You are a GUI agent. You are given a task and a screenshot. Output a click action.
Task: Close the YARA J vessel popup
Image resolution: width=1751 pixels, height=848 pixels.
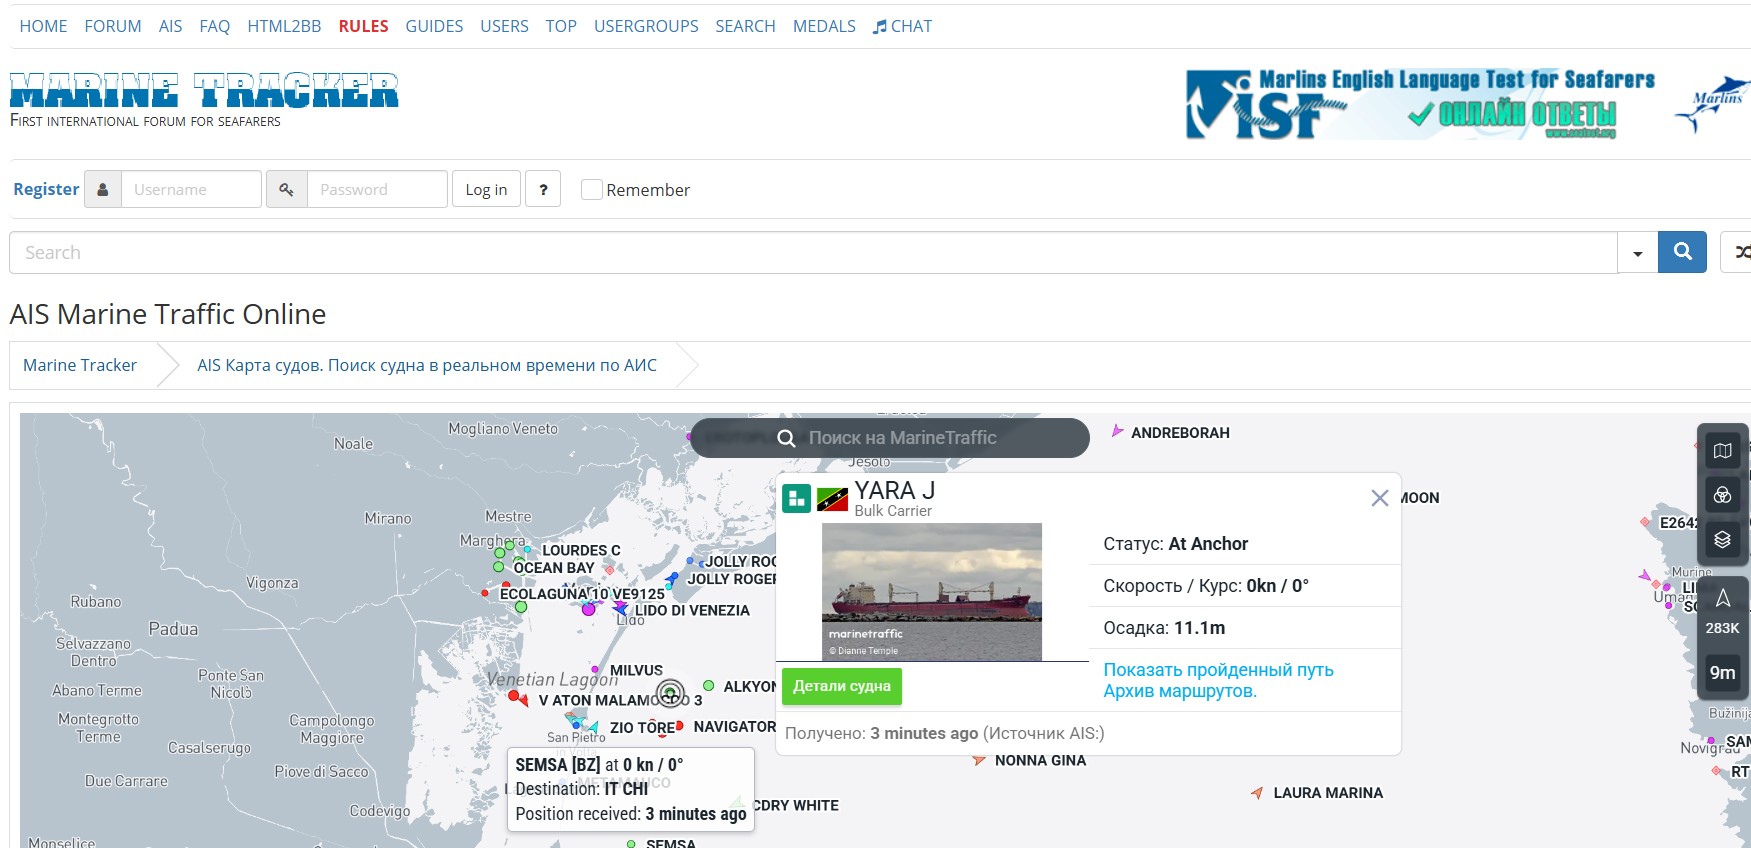pos(1379,498)
